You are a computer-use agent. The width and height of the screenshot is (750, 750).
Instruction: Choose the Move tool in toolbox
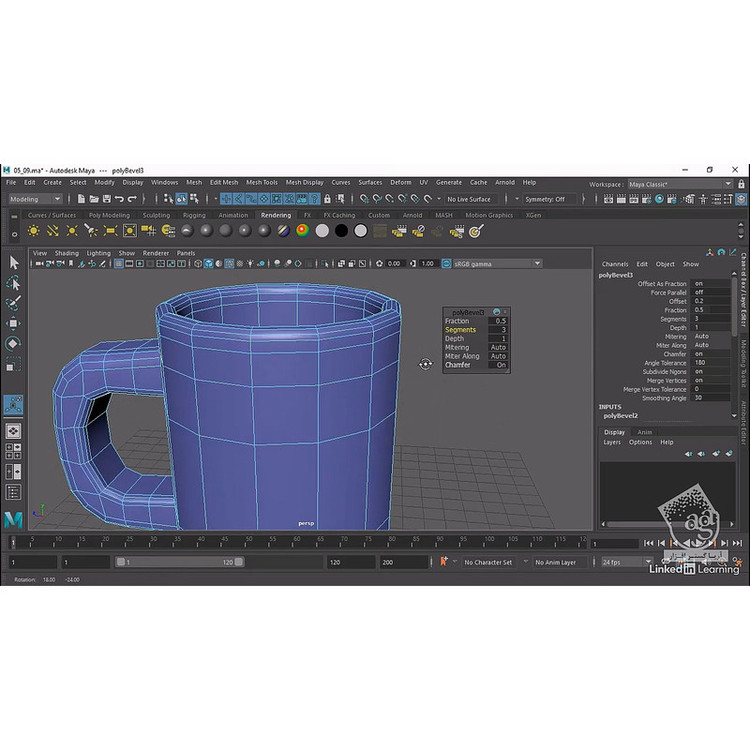(x=14, y=323)
